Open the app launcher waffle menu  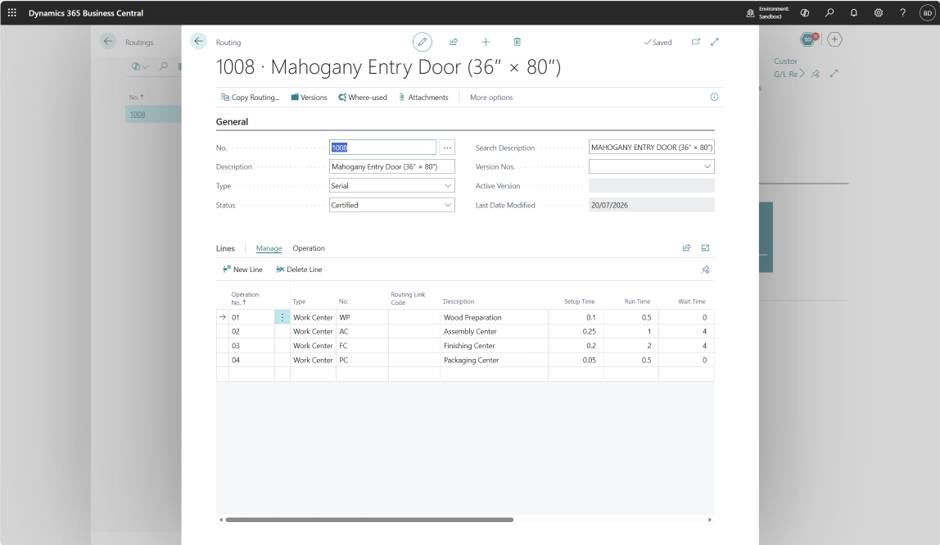[x=12, y=13]
